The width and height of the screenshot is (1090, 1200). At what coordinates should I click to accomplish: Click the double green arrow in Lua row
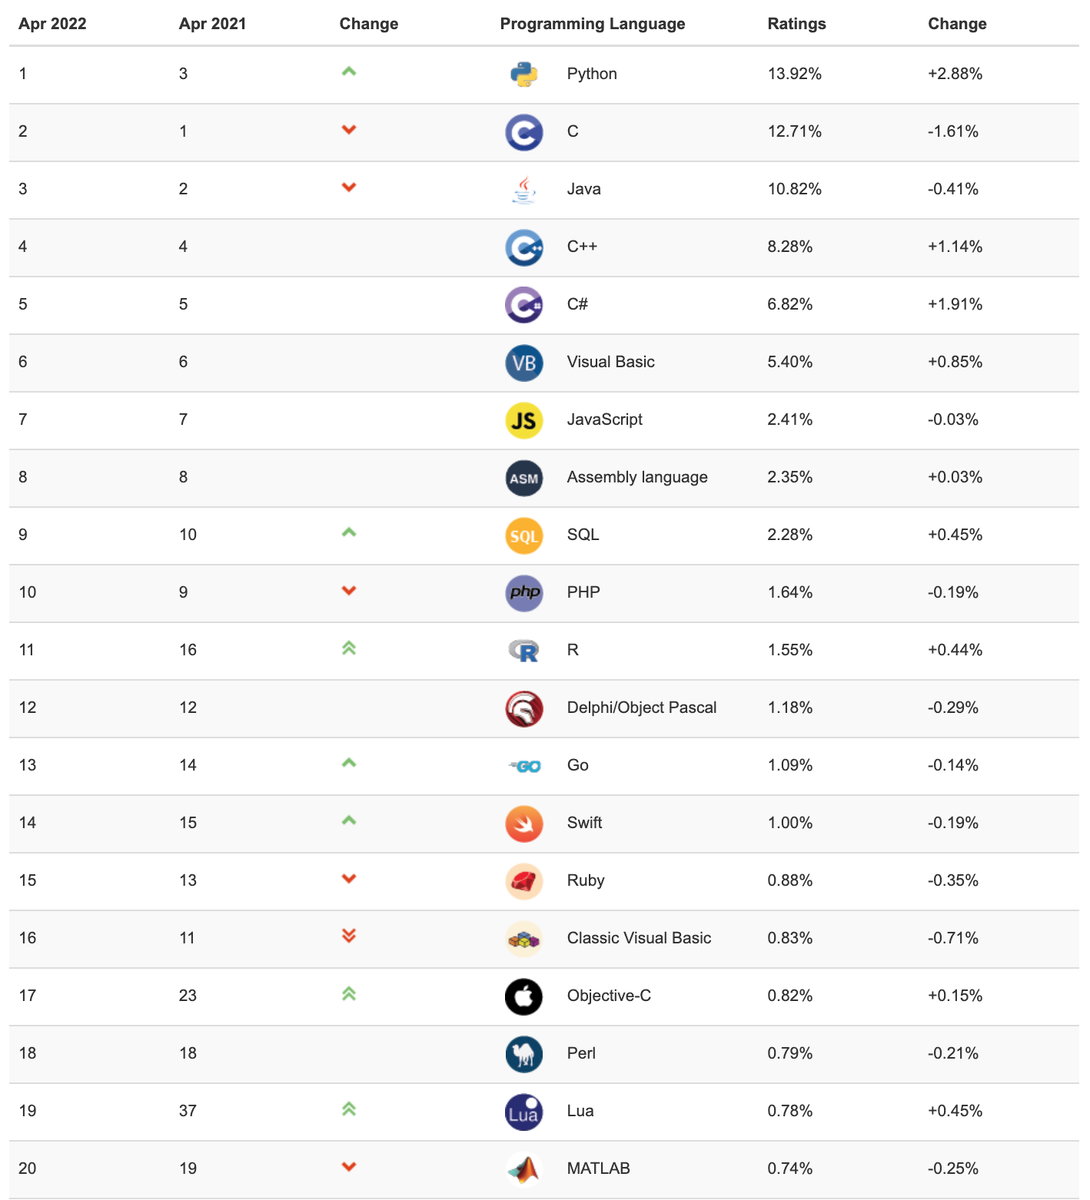click(x=349, y=1109)
